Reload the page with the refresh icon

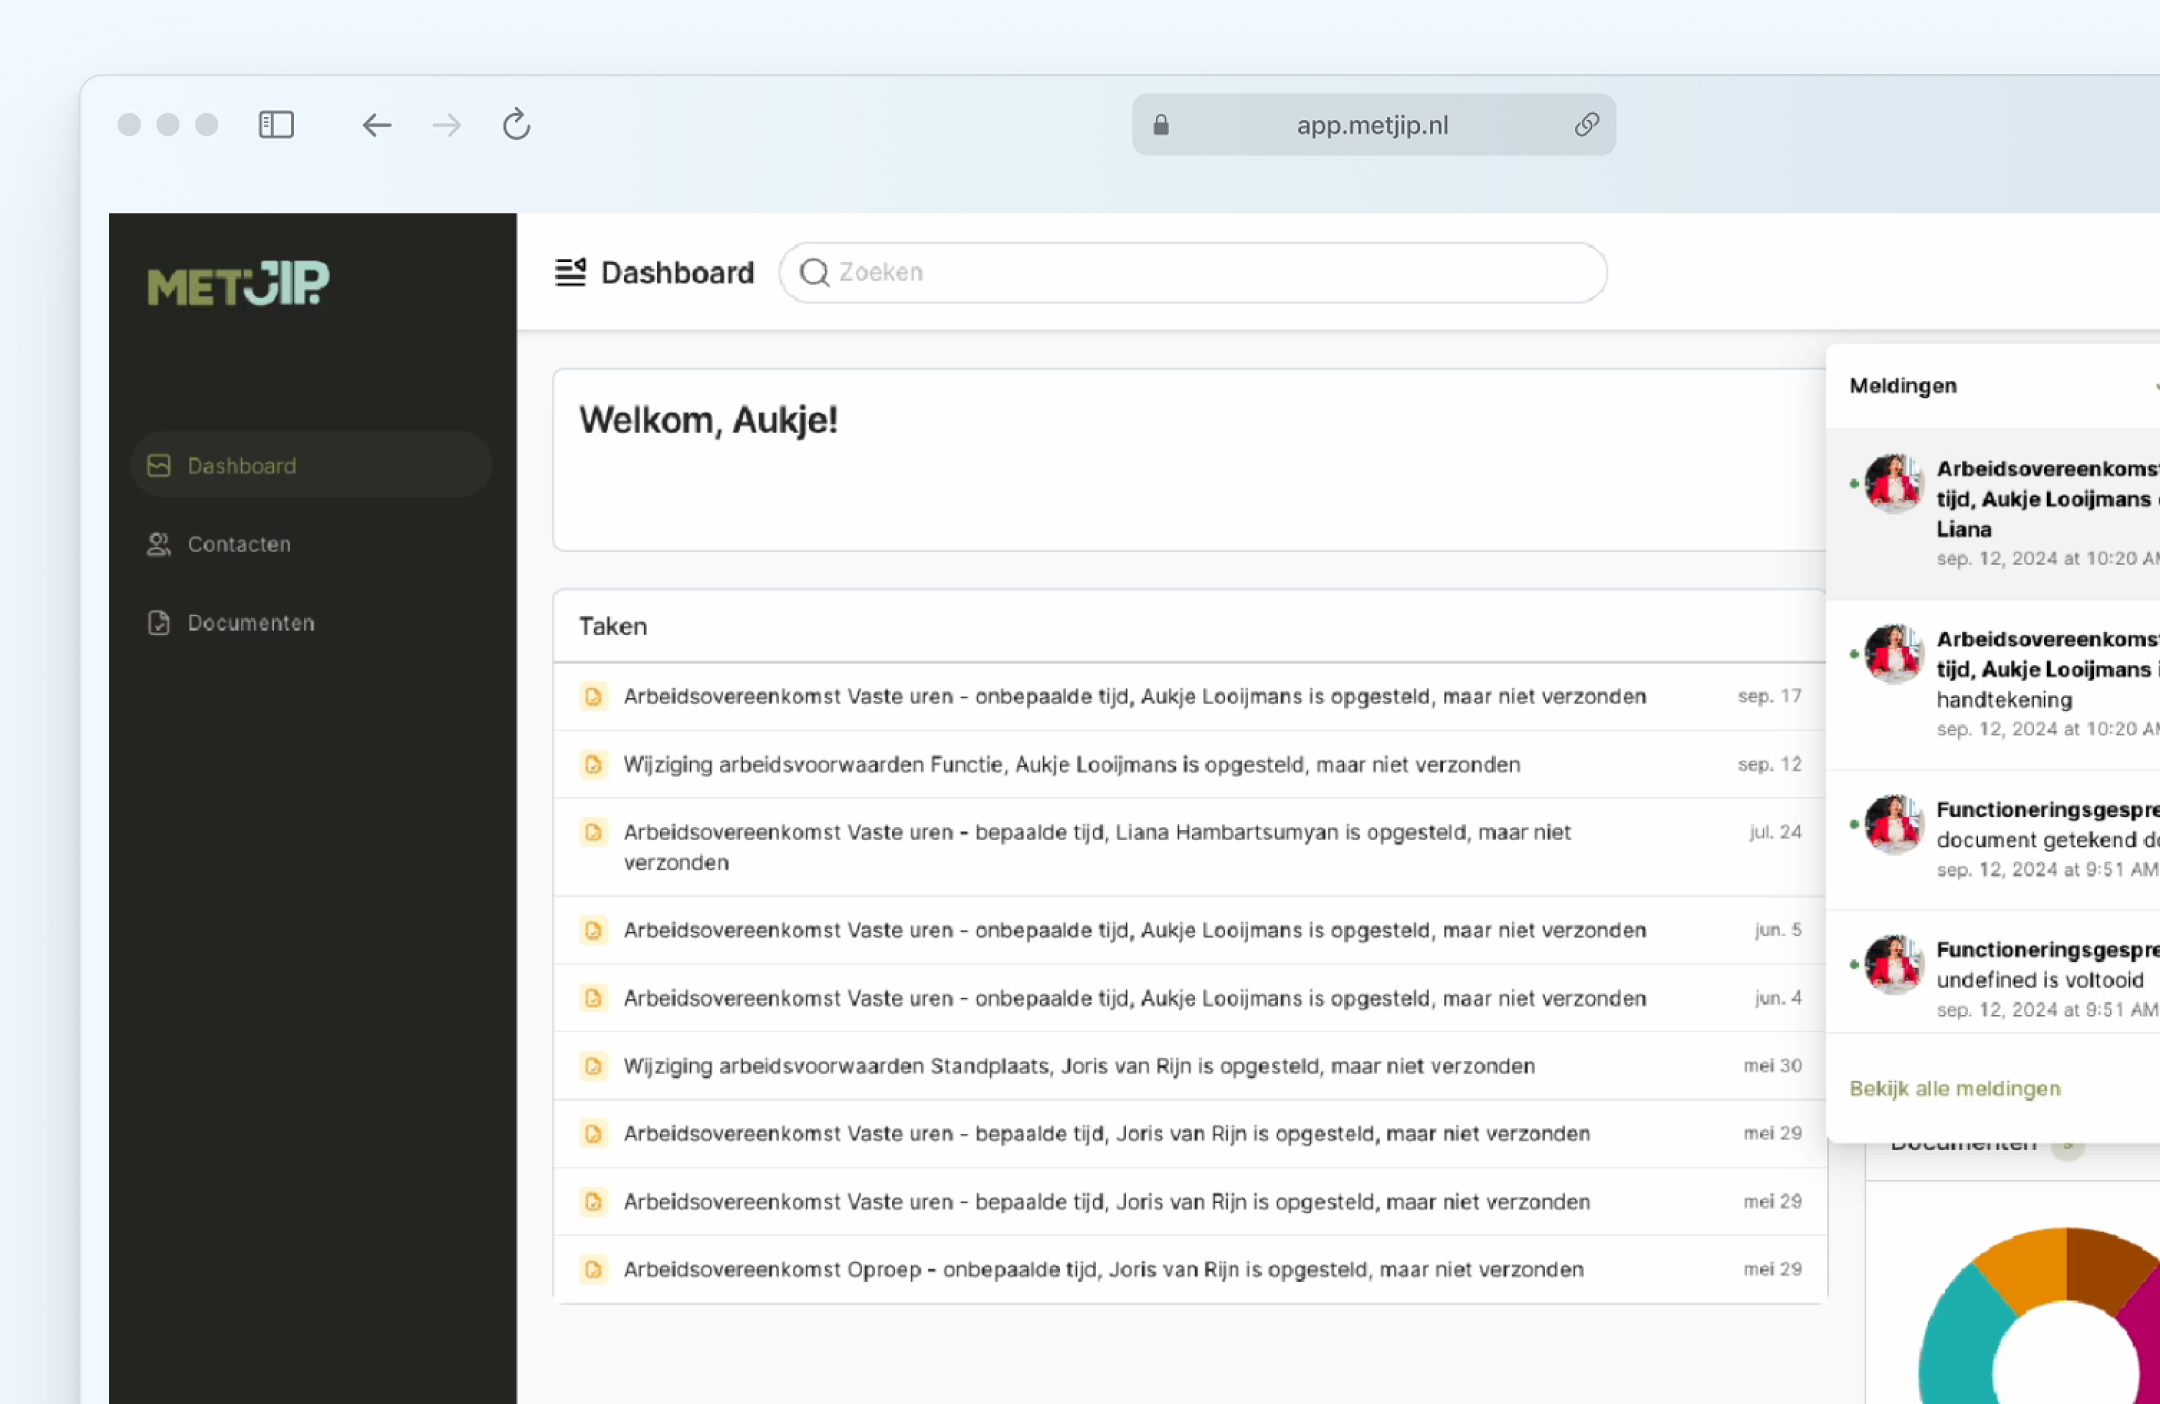click(x=516, y=125)
